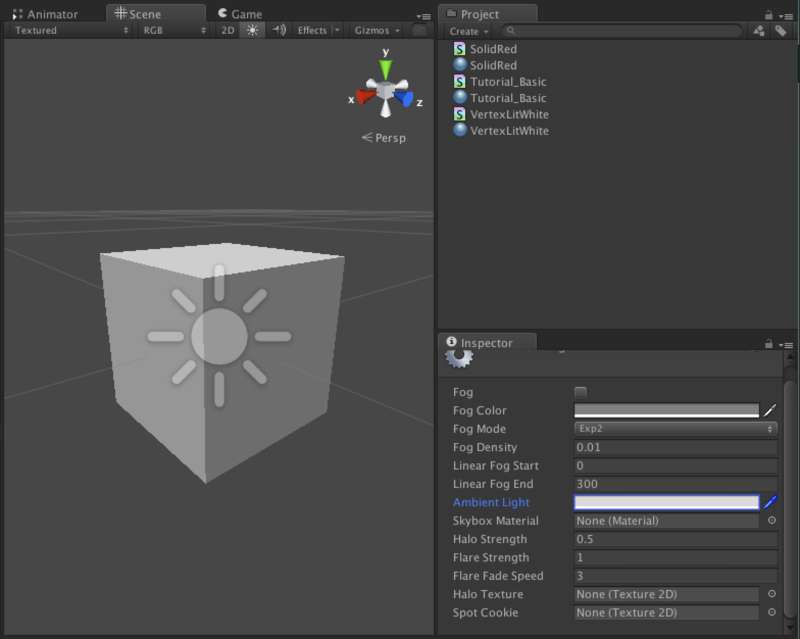Toggle the Inspector panel lock

click(x=768, y=344)
